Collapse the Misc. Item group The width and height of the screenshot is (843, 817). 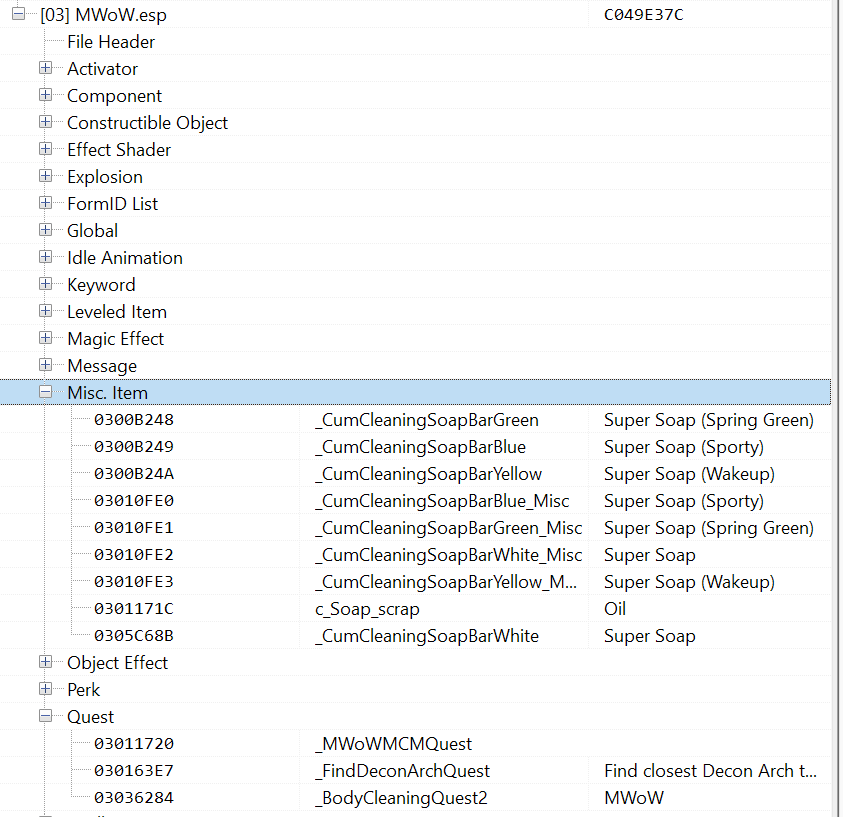coord(46,392)
